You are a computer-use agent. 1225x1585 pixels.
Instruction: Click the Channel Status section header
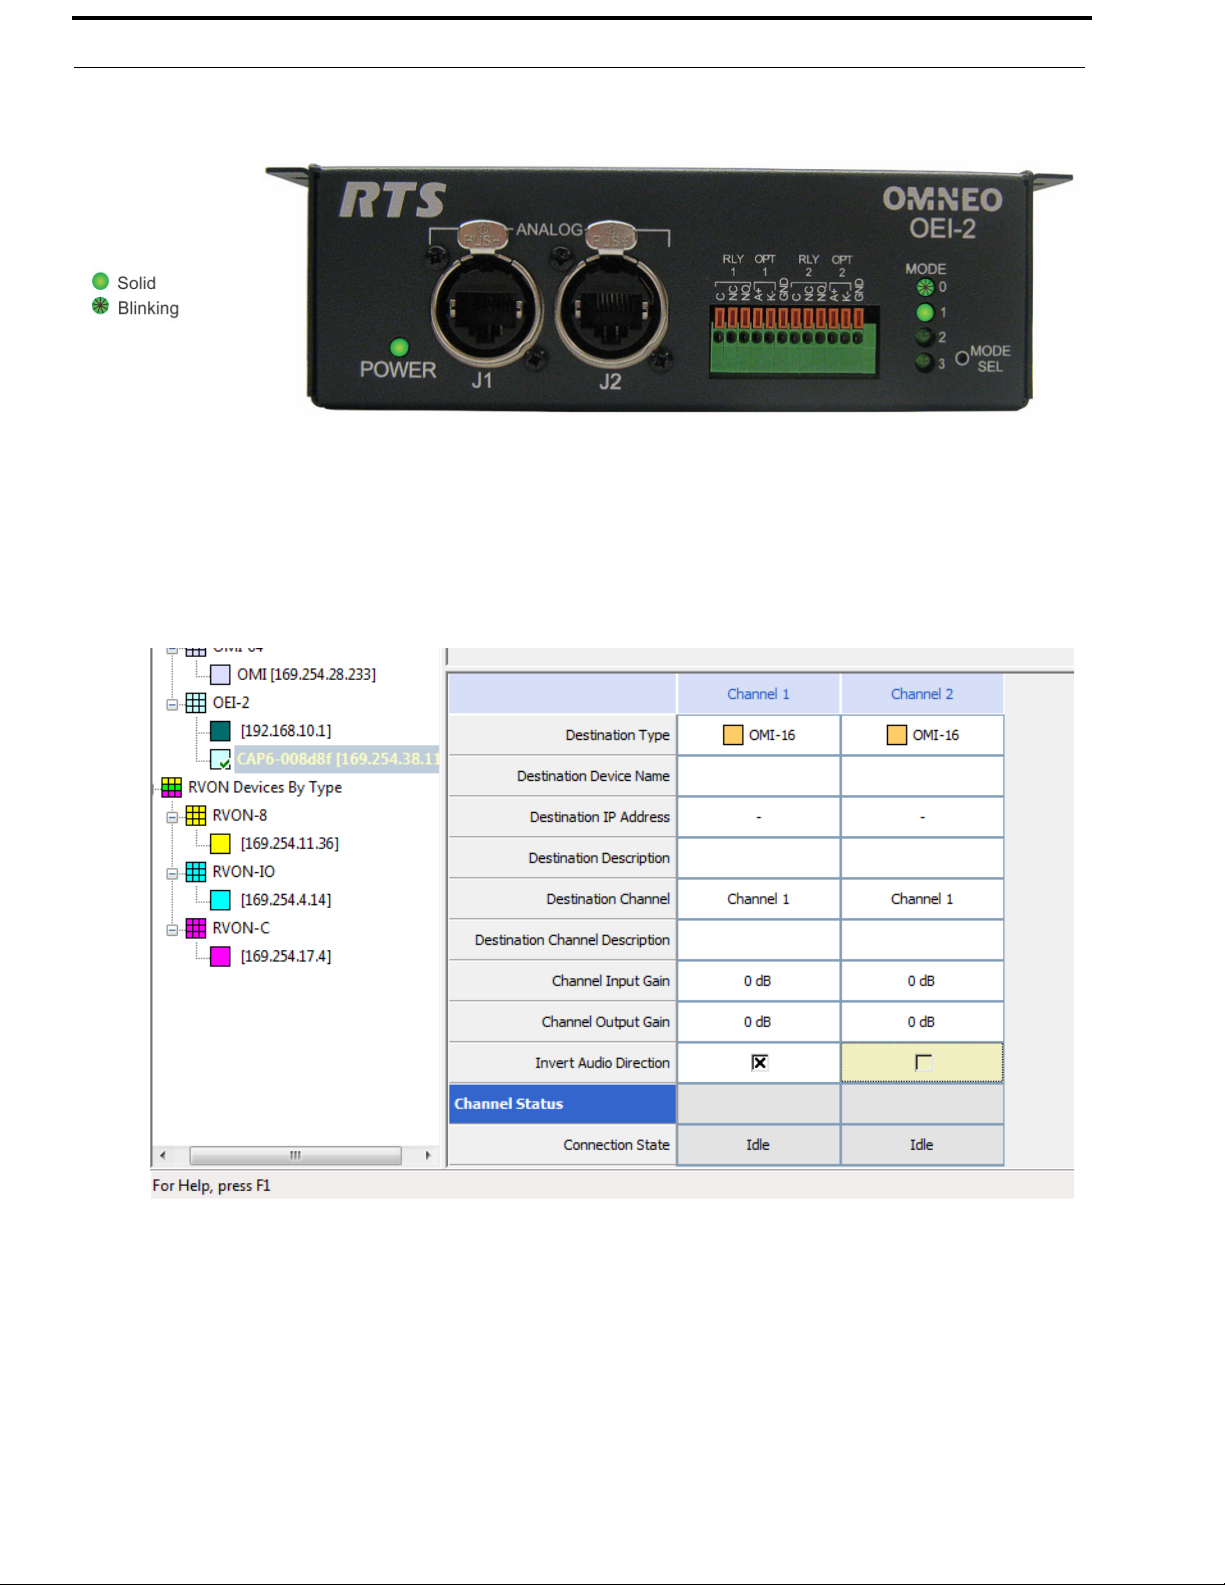[x=562, y=1104]
